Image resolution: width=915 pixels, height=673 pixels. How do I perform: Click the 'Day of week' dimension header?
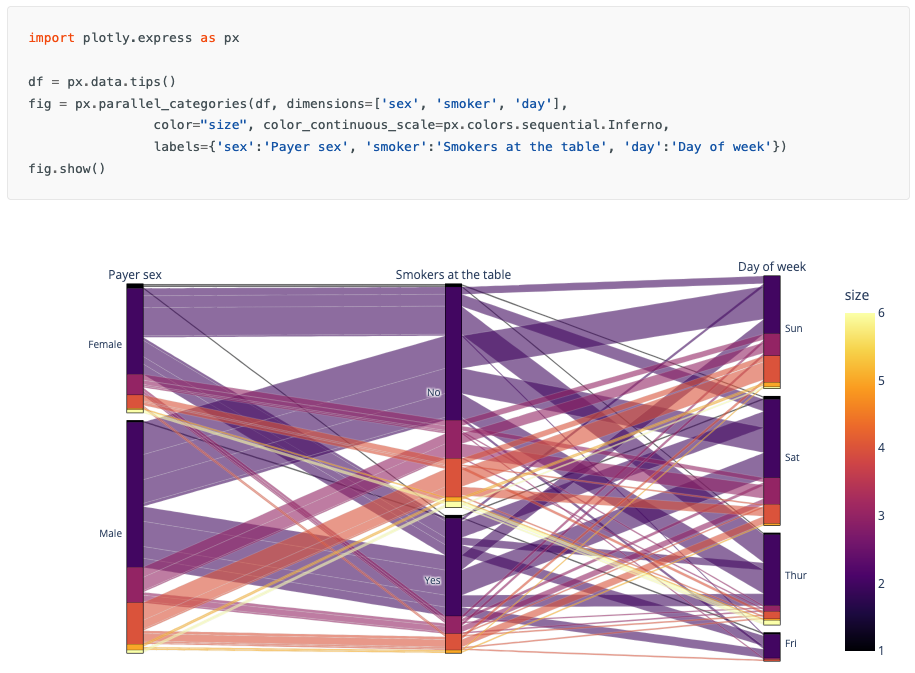click(772, 267)
